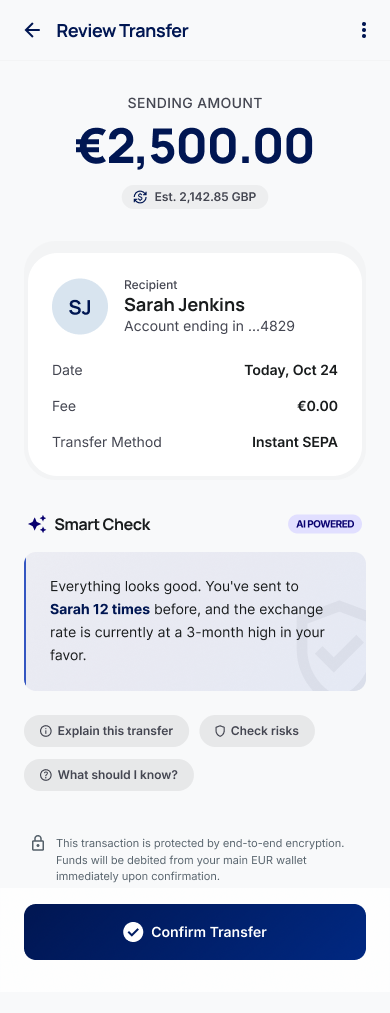Tap the Sarah Jenkins recipient name
This screenshot has width=390, height=1013.
coord(184,305)
